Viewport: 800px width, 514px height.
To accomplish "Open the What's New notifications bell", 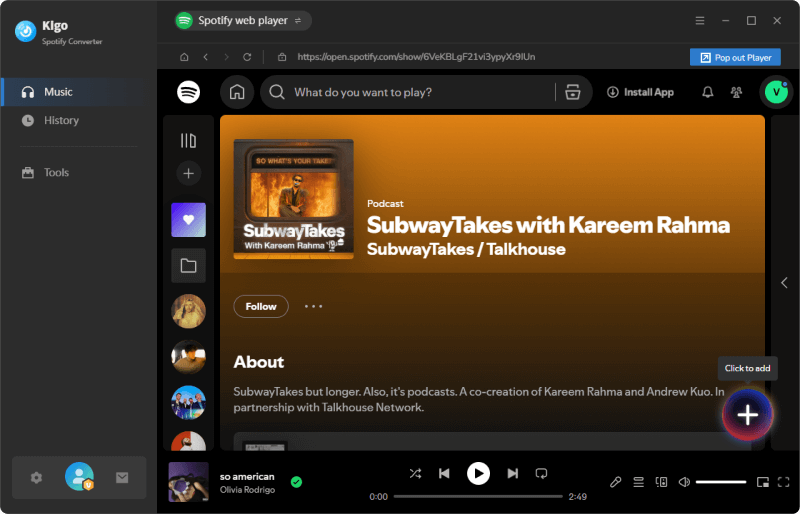I will (708, 92).
